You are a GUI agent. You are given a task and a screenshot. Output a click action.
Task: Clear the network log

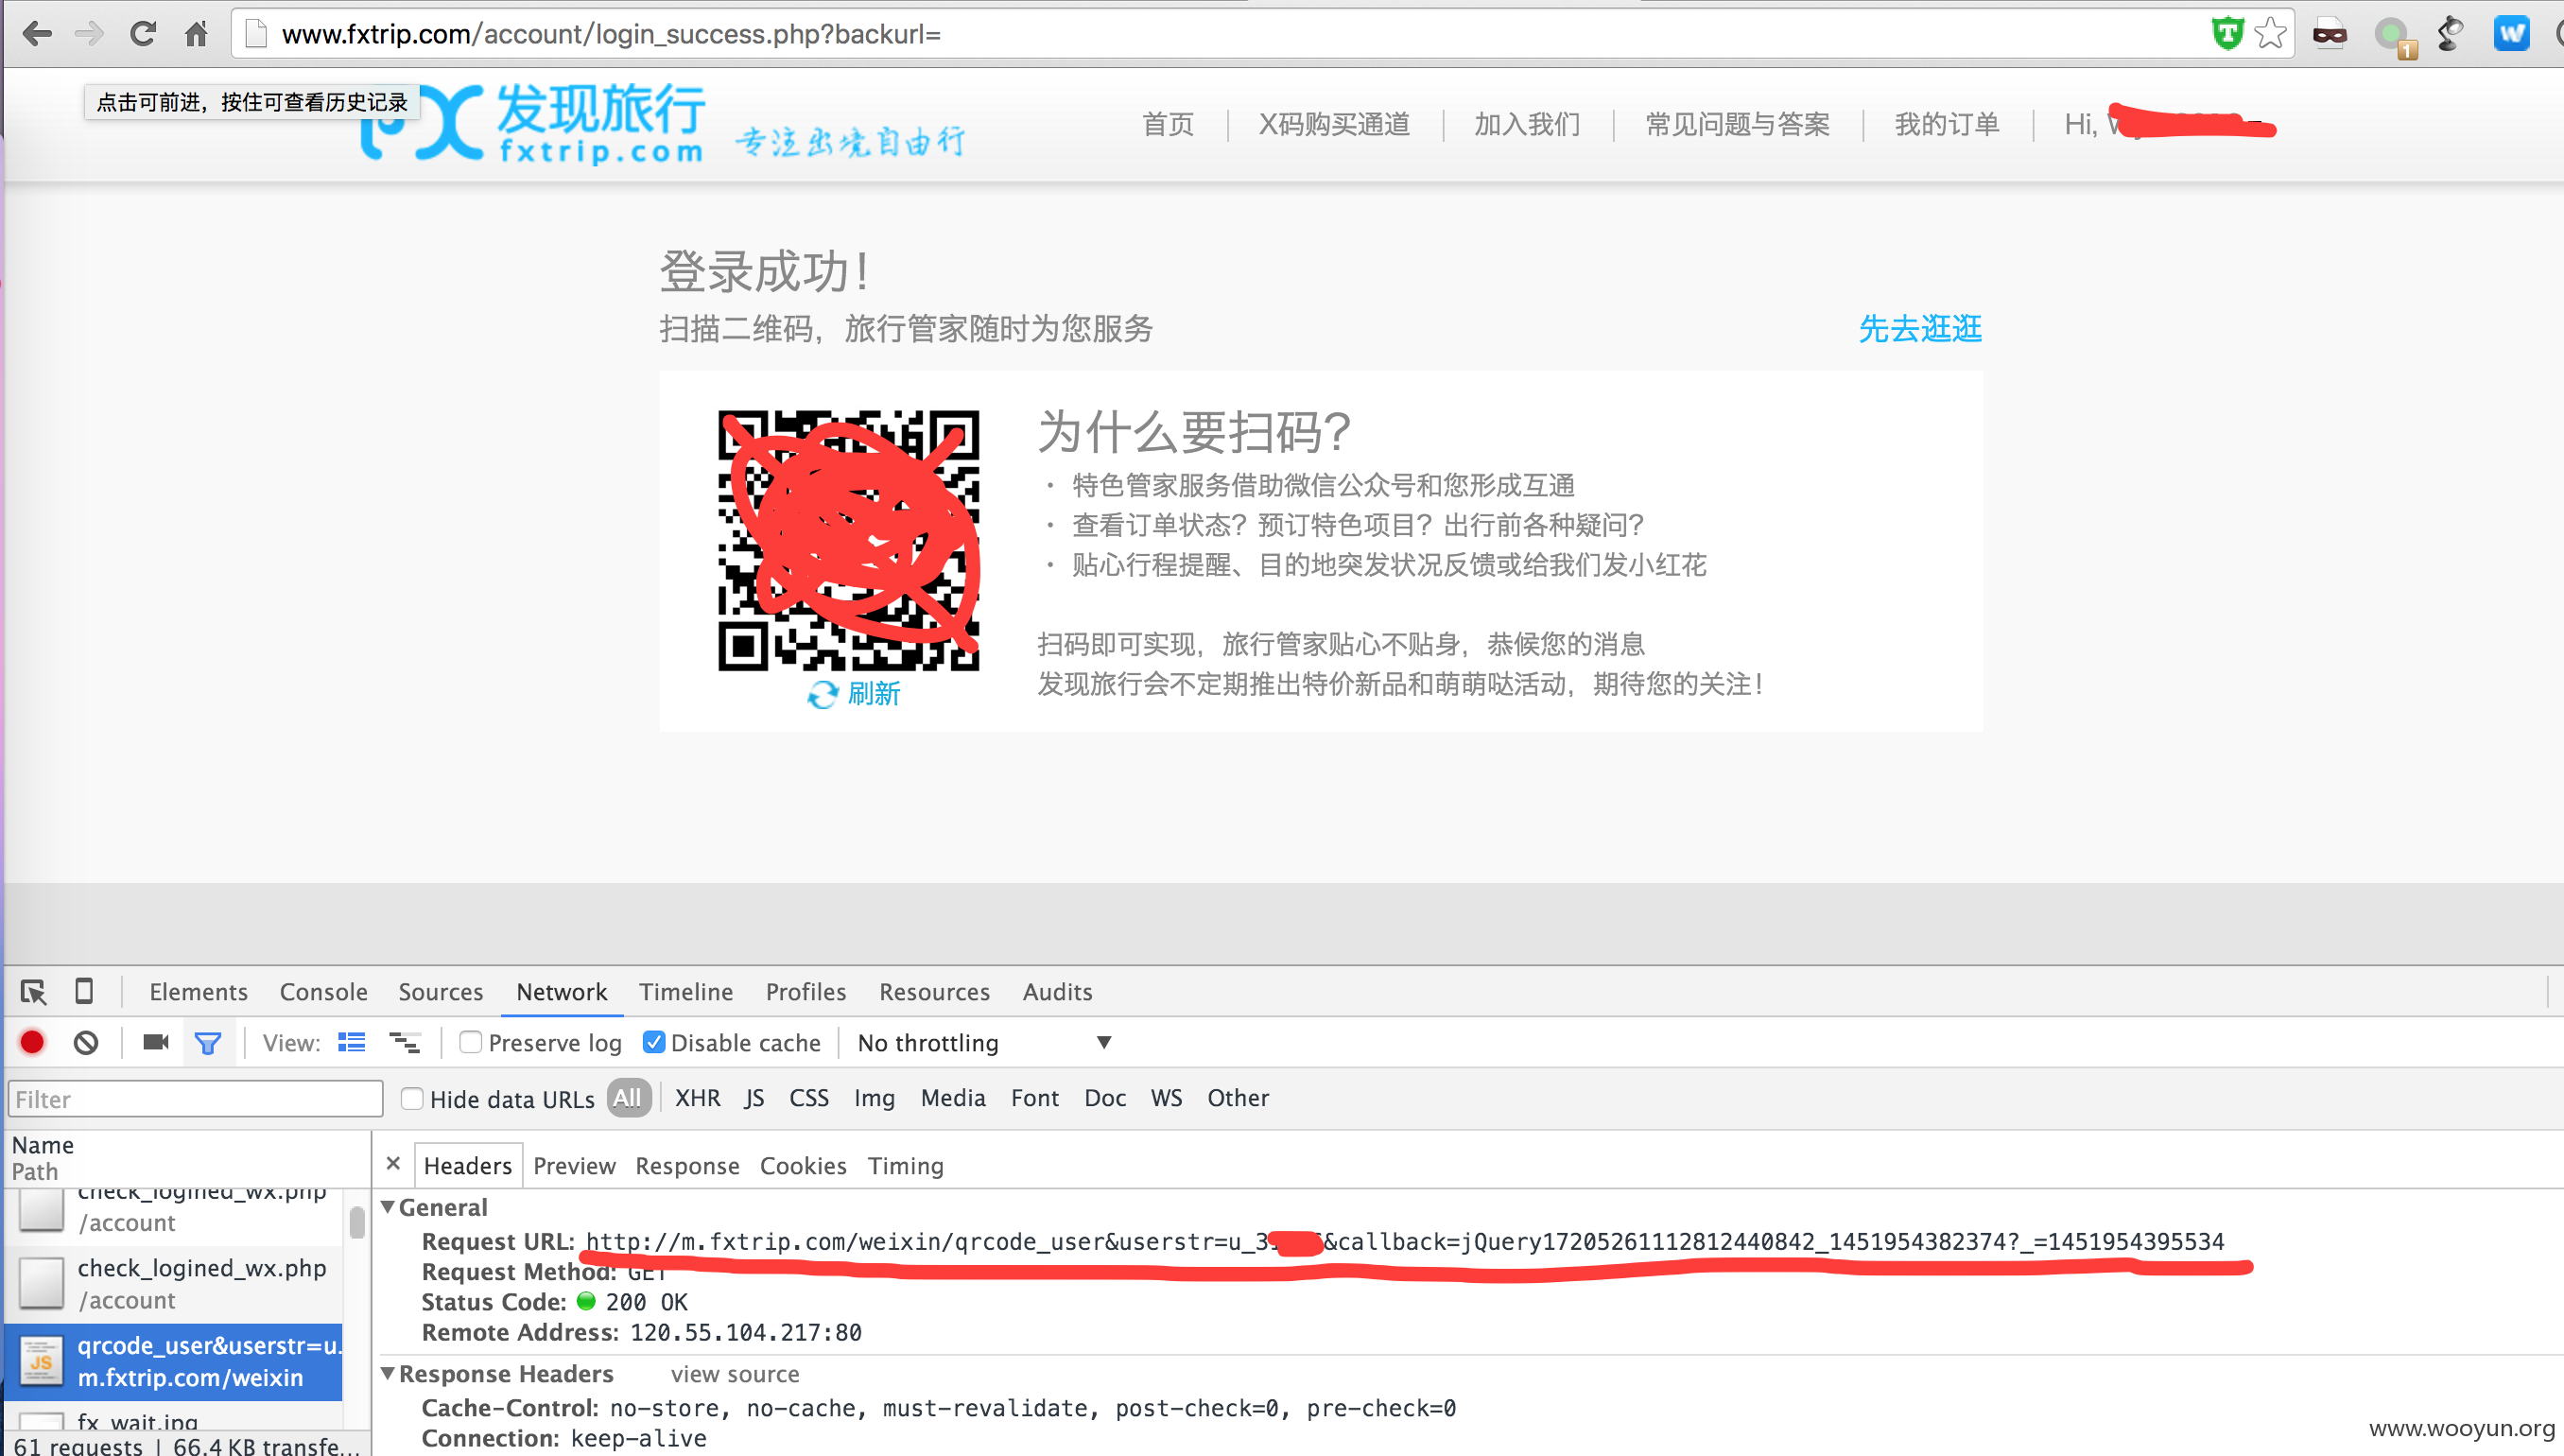[x=86, y=1043]
